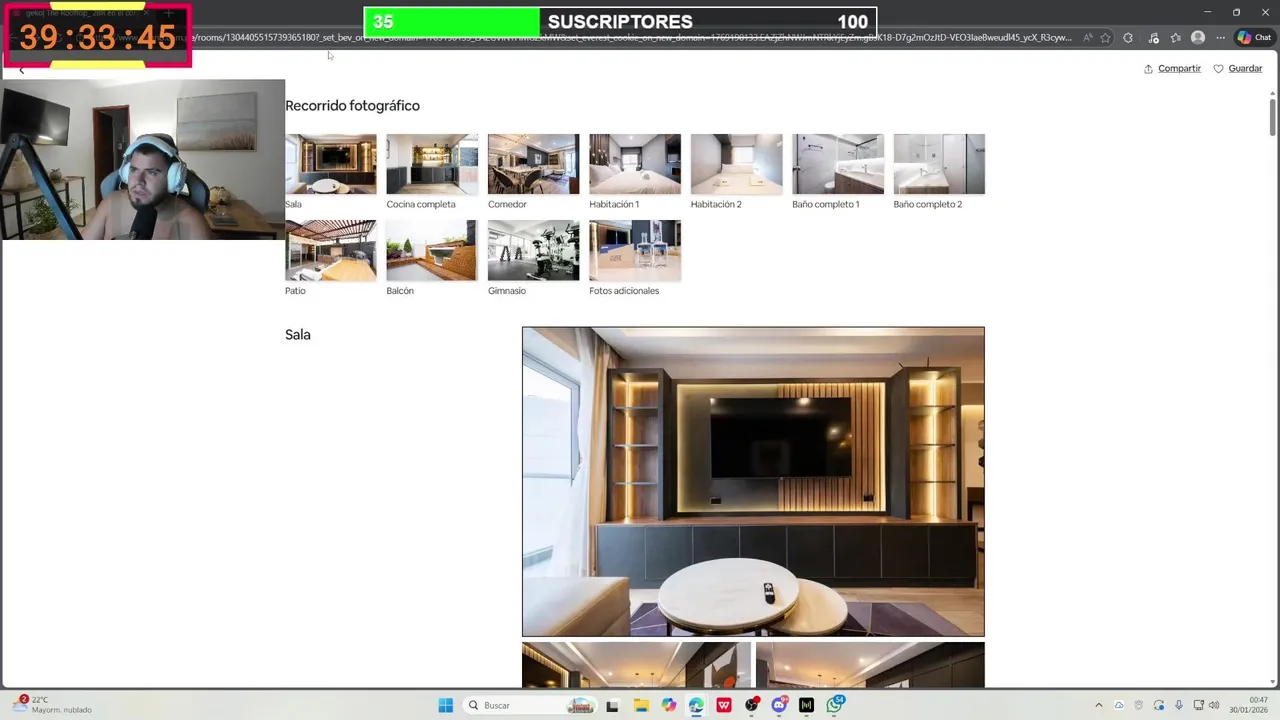Open the black M app on taskbar
The image size is (1280, 720).
(806, 705)
